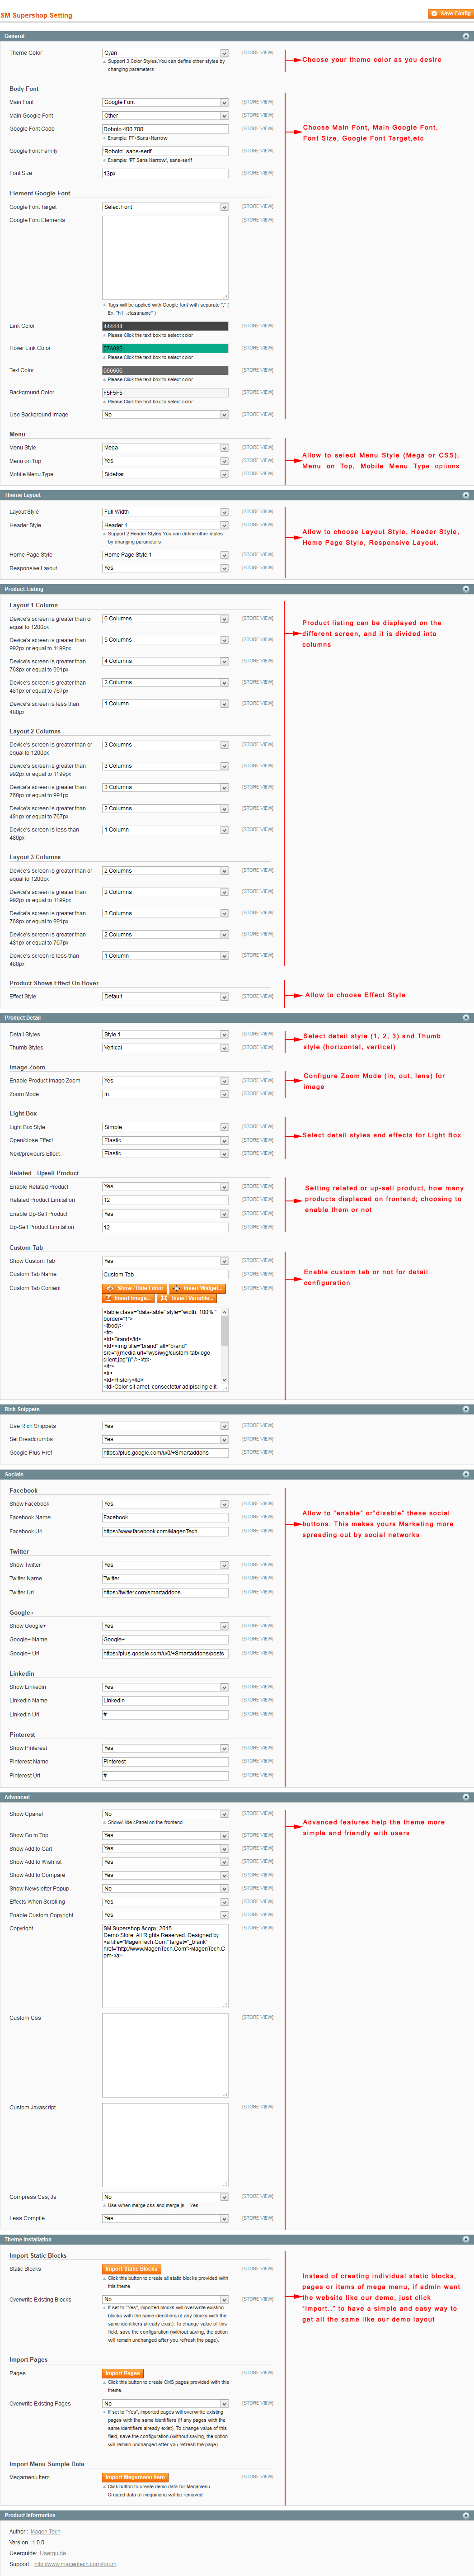Click the Show / Hide Editor button
This screenshot has height=2576, width=474.
pos(134,1288)
